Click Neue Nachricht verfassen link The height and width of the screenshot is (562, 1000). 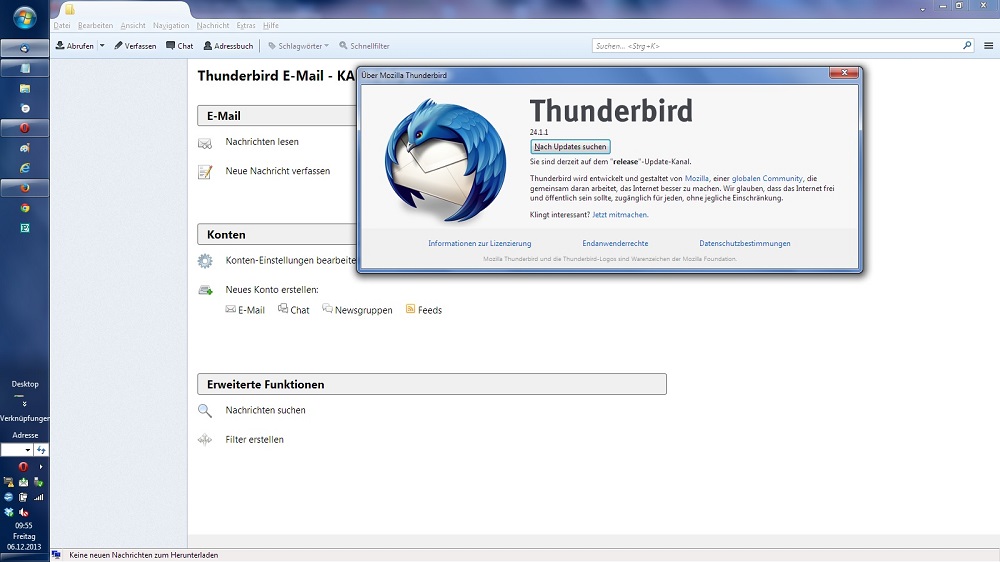coord(278,171)
